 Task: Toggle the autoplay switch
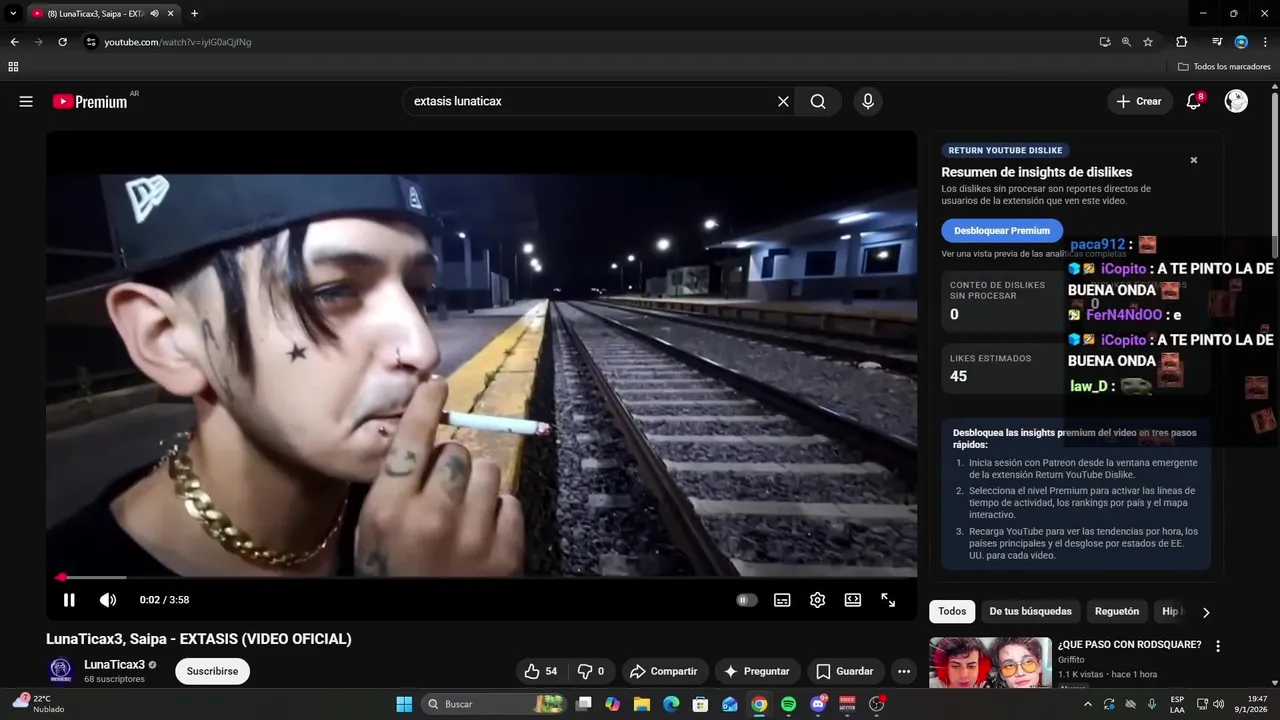[x=747, y=600]
